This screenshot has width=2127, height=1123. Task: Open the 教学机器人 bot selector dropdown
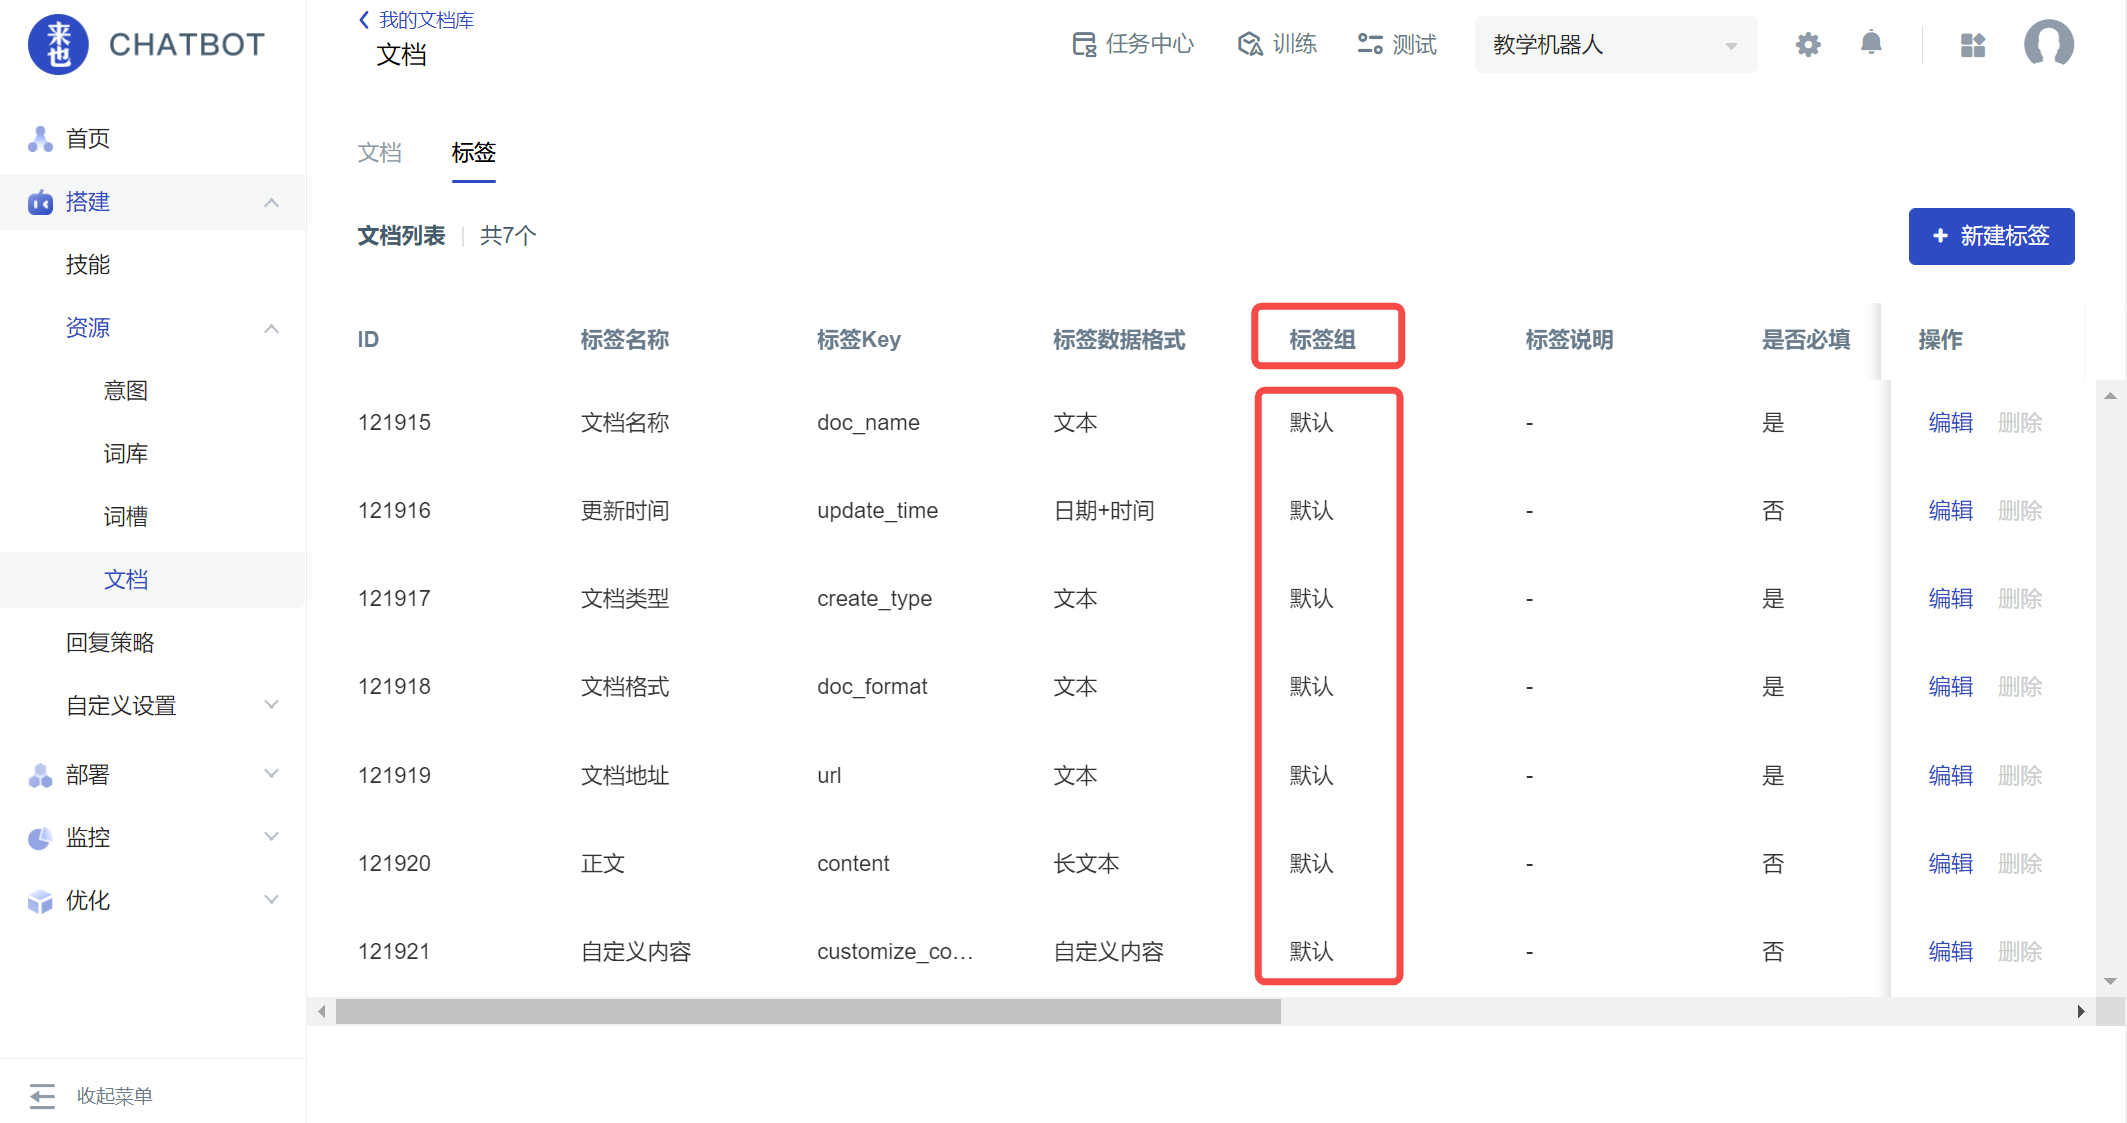click(1616, 45)
